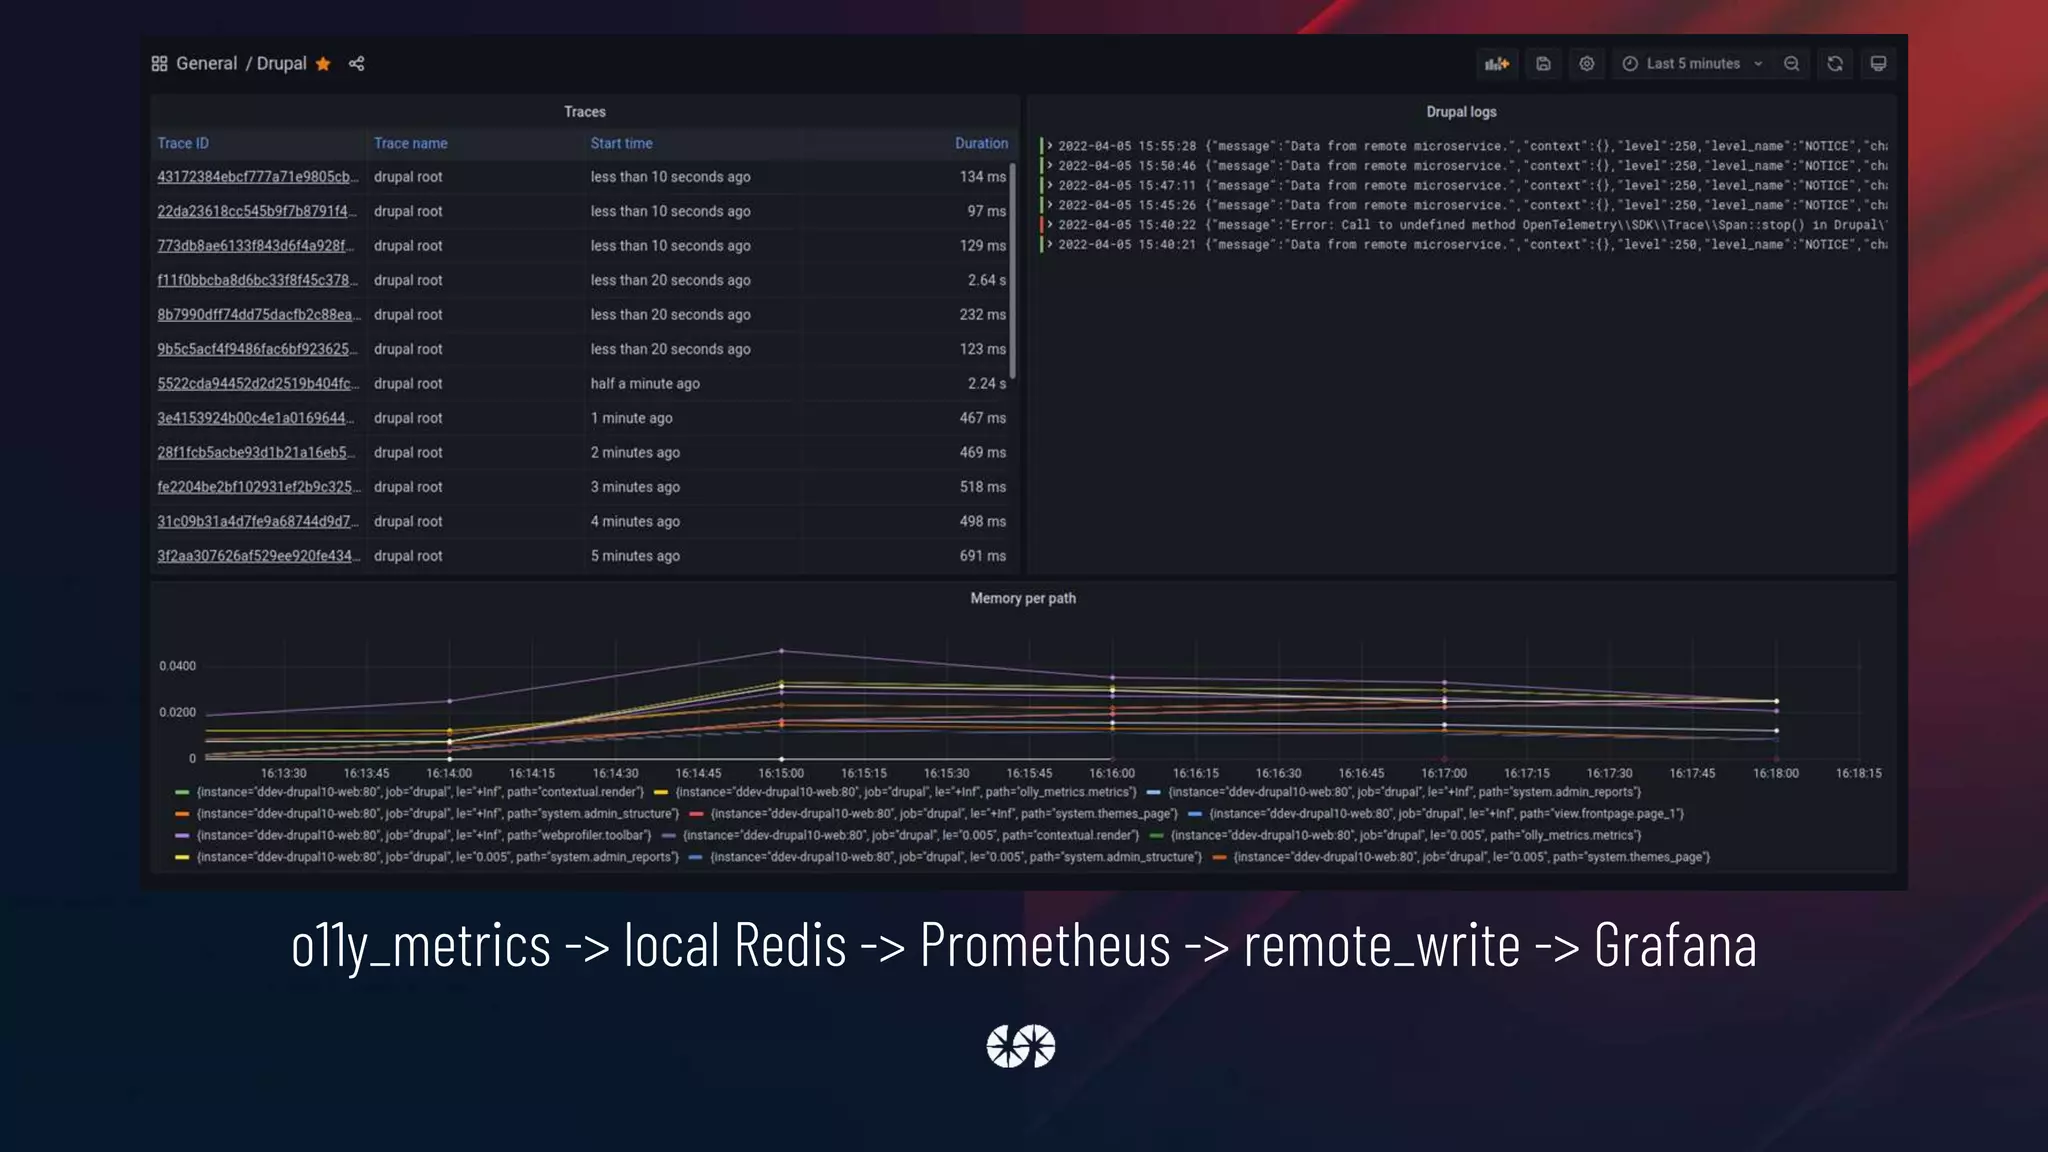Open trace fe2204be2bf102931ef2b9c325
2048x1152 pixels.
point(258,487)
